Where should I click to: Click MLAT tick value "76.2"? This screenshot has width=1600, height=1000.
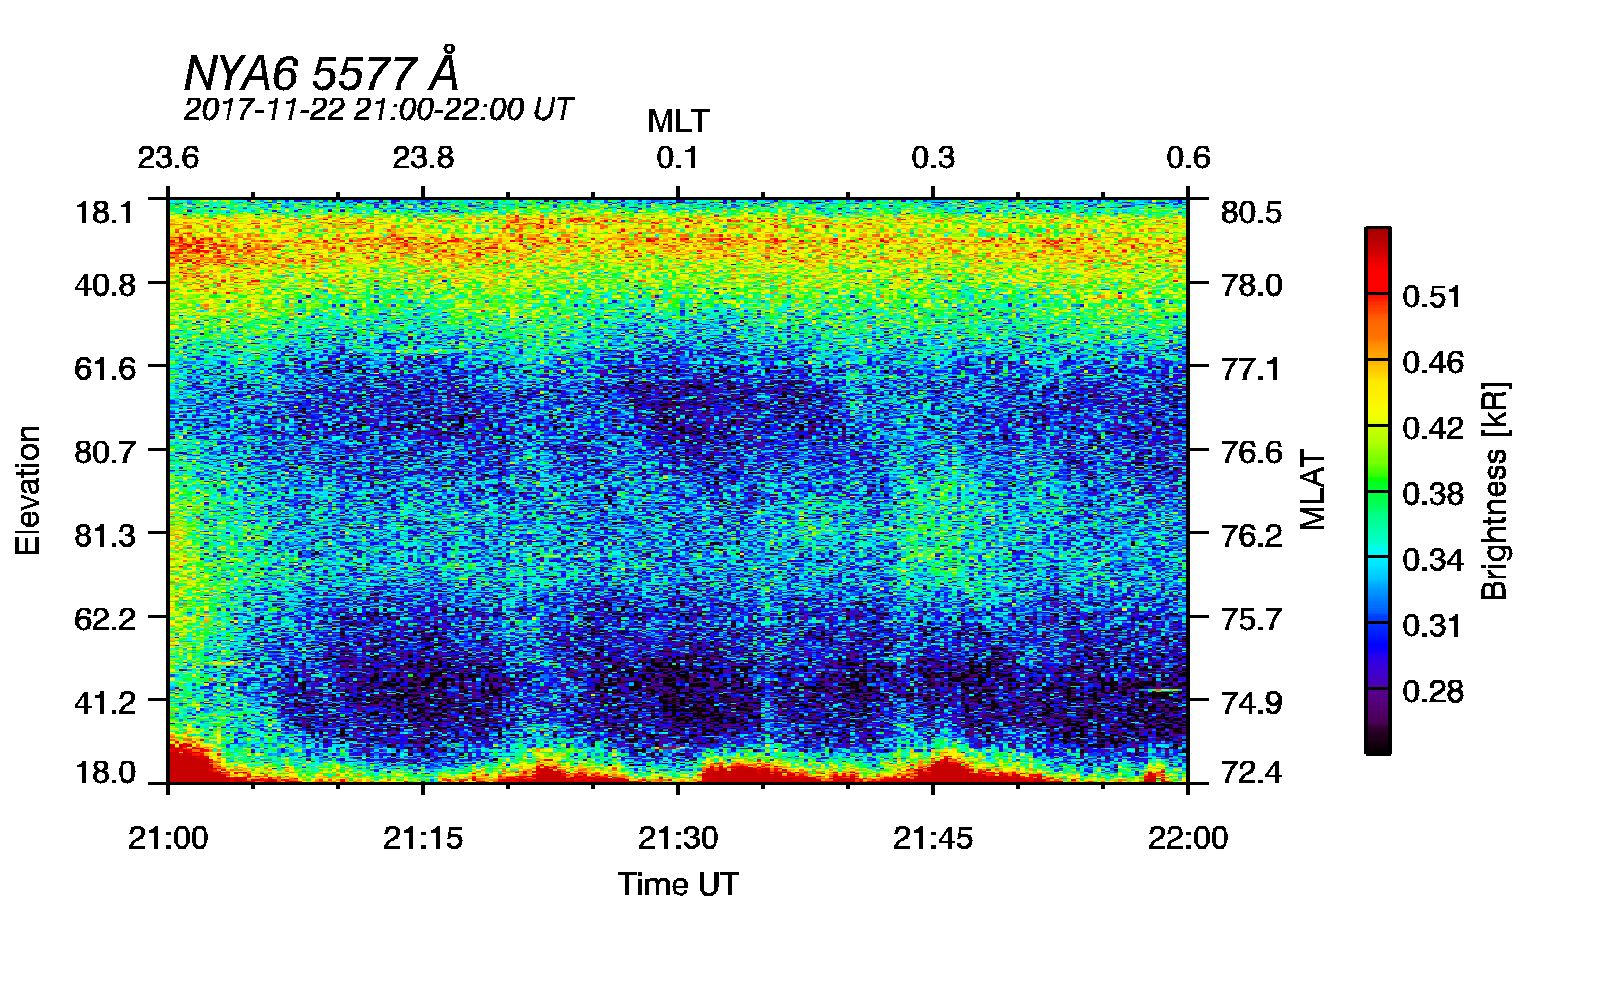(1251, 536)
